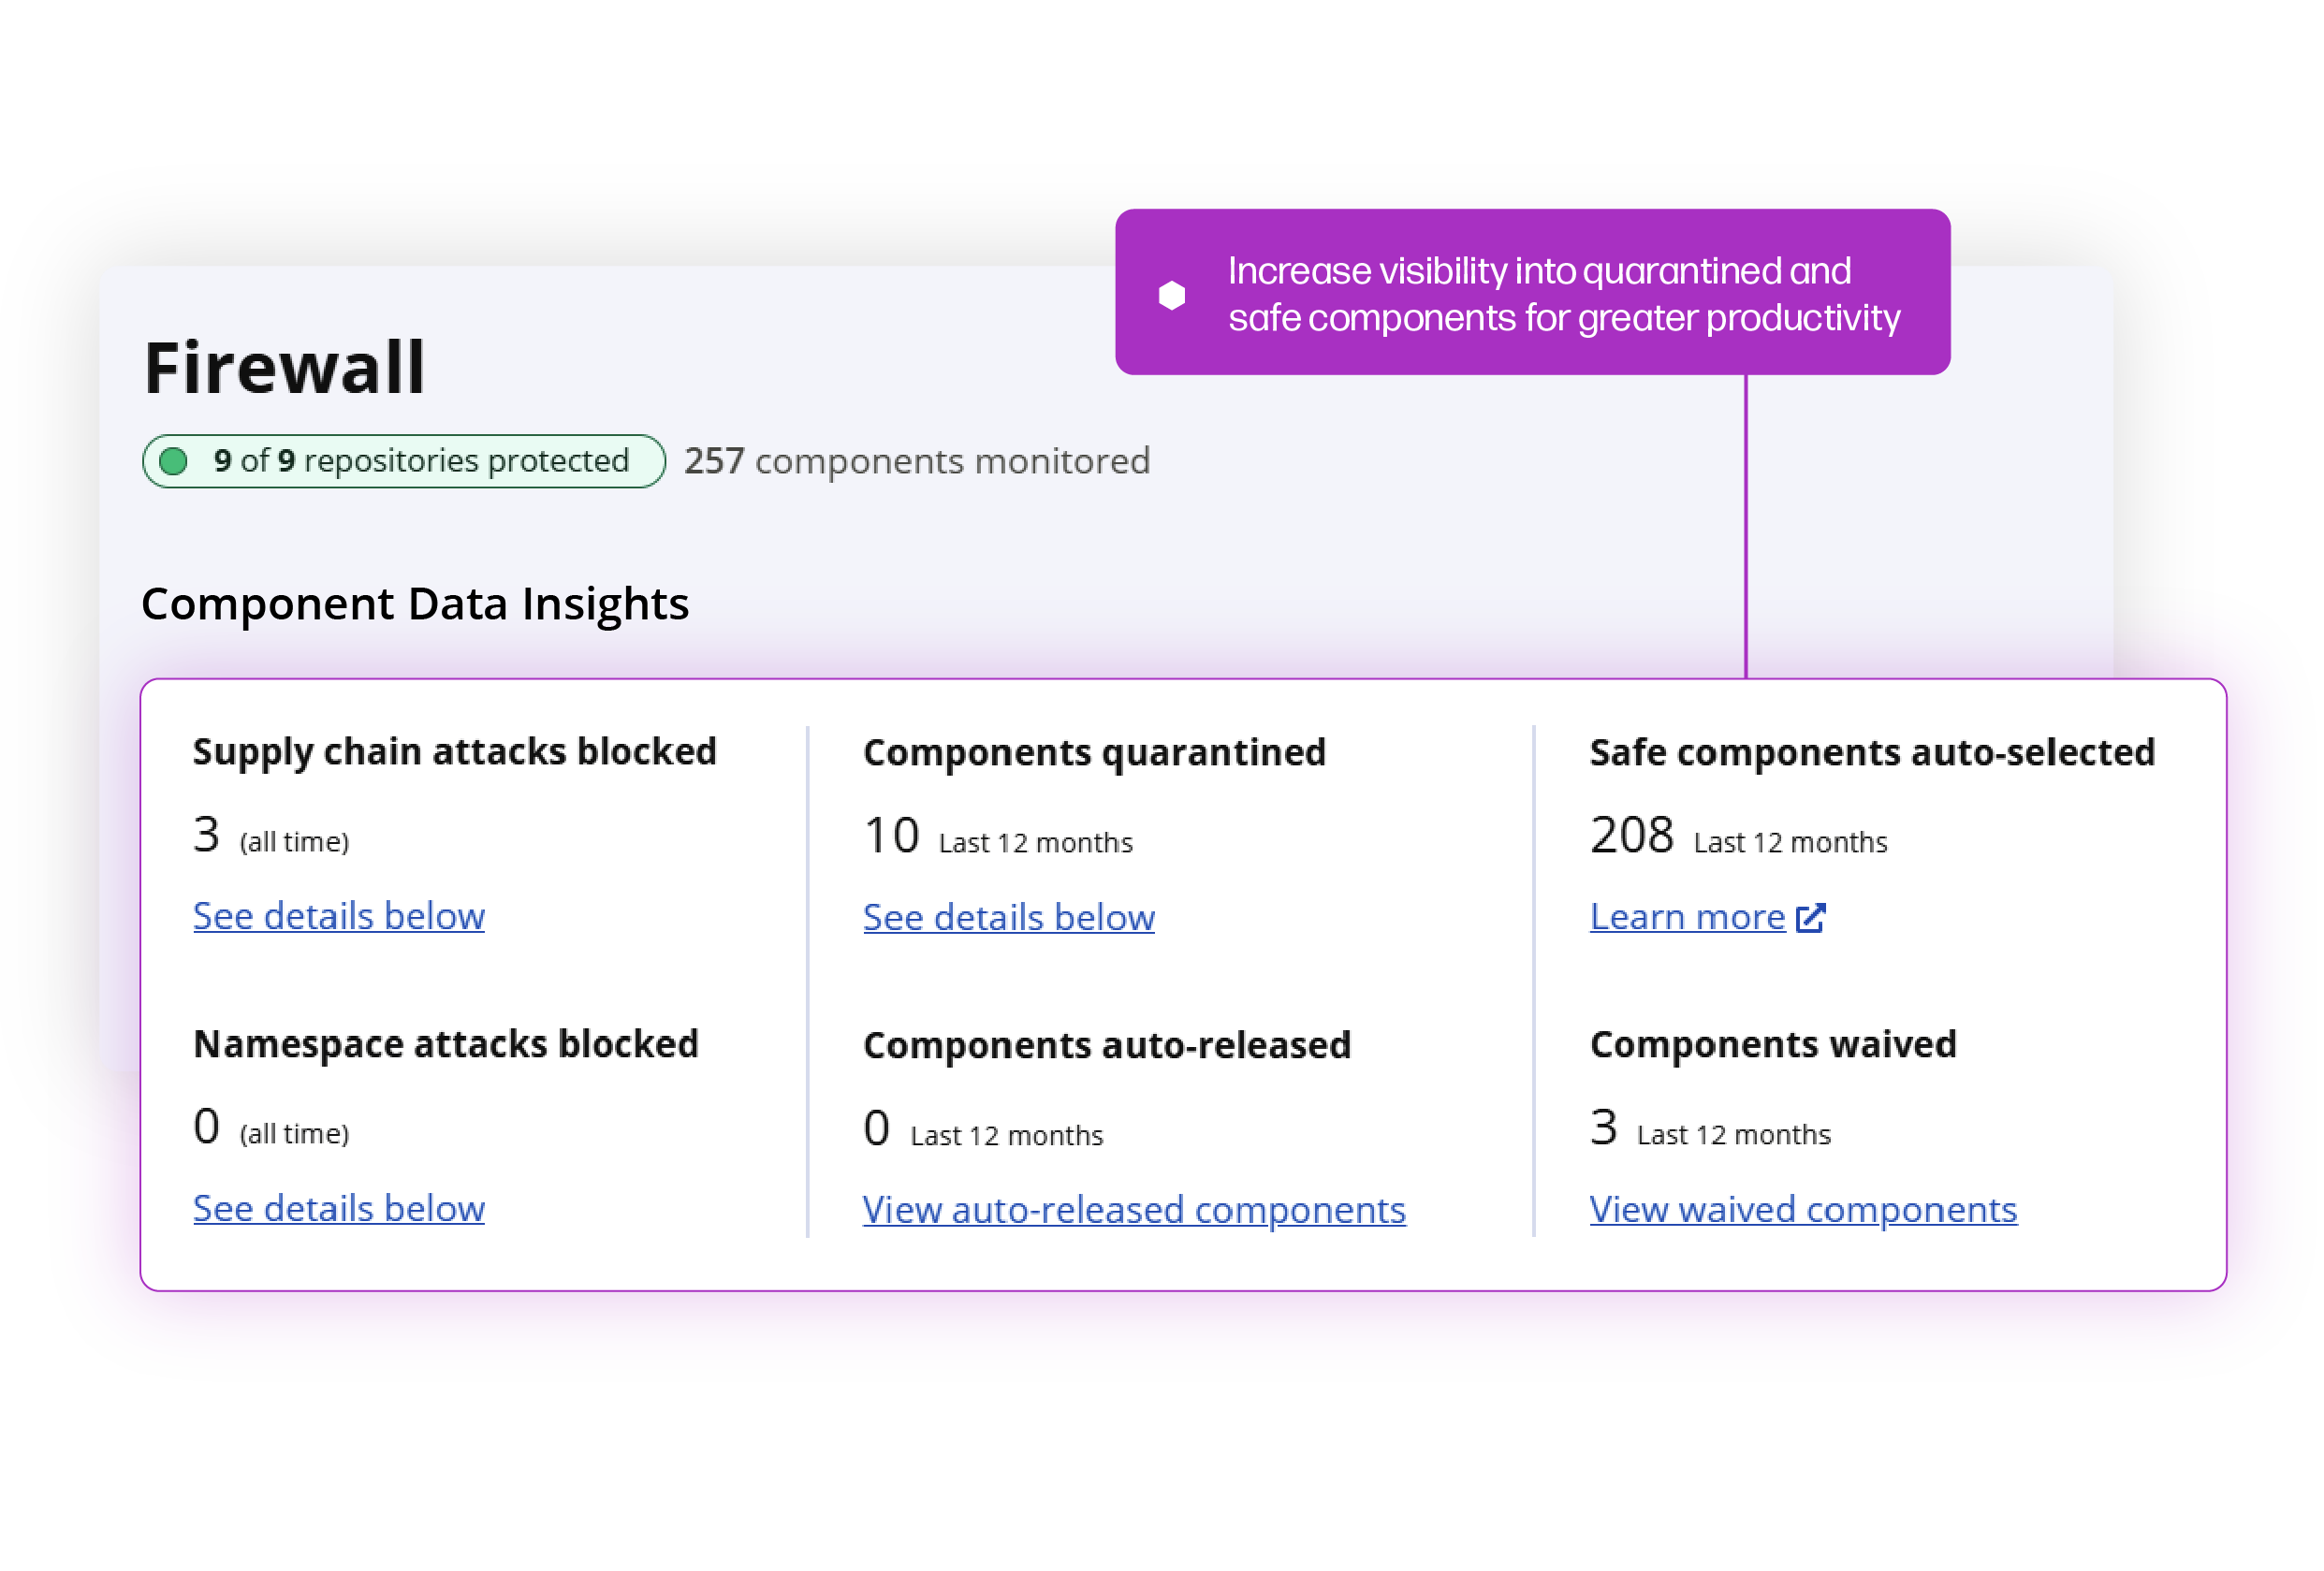Open Learn more for auto-selected components

coord(1686,916)
